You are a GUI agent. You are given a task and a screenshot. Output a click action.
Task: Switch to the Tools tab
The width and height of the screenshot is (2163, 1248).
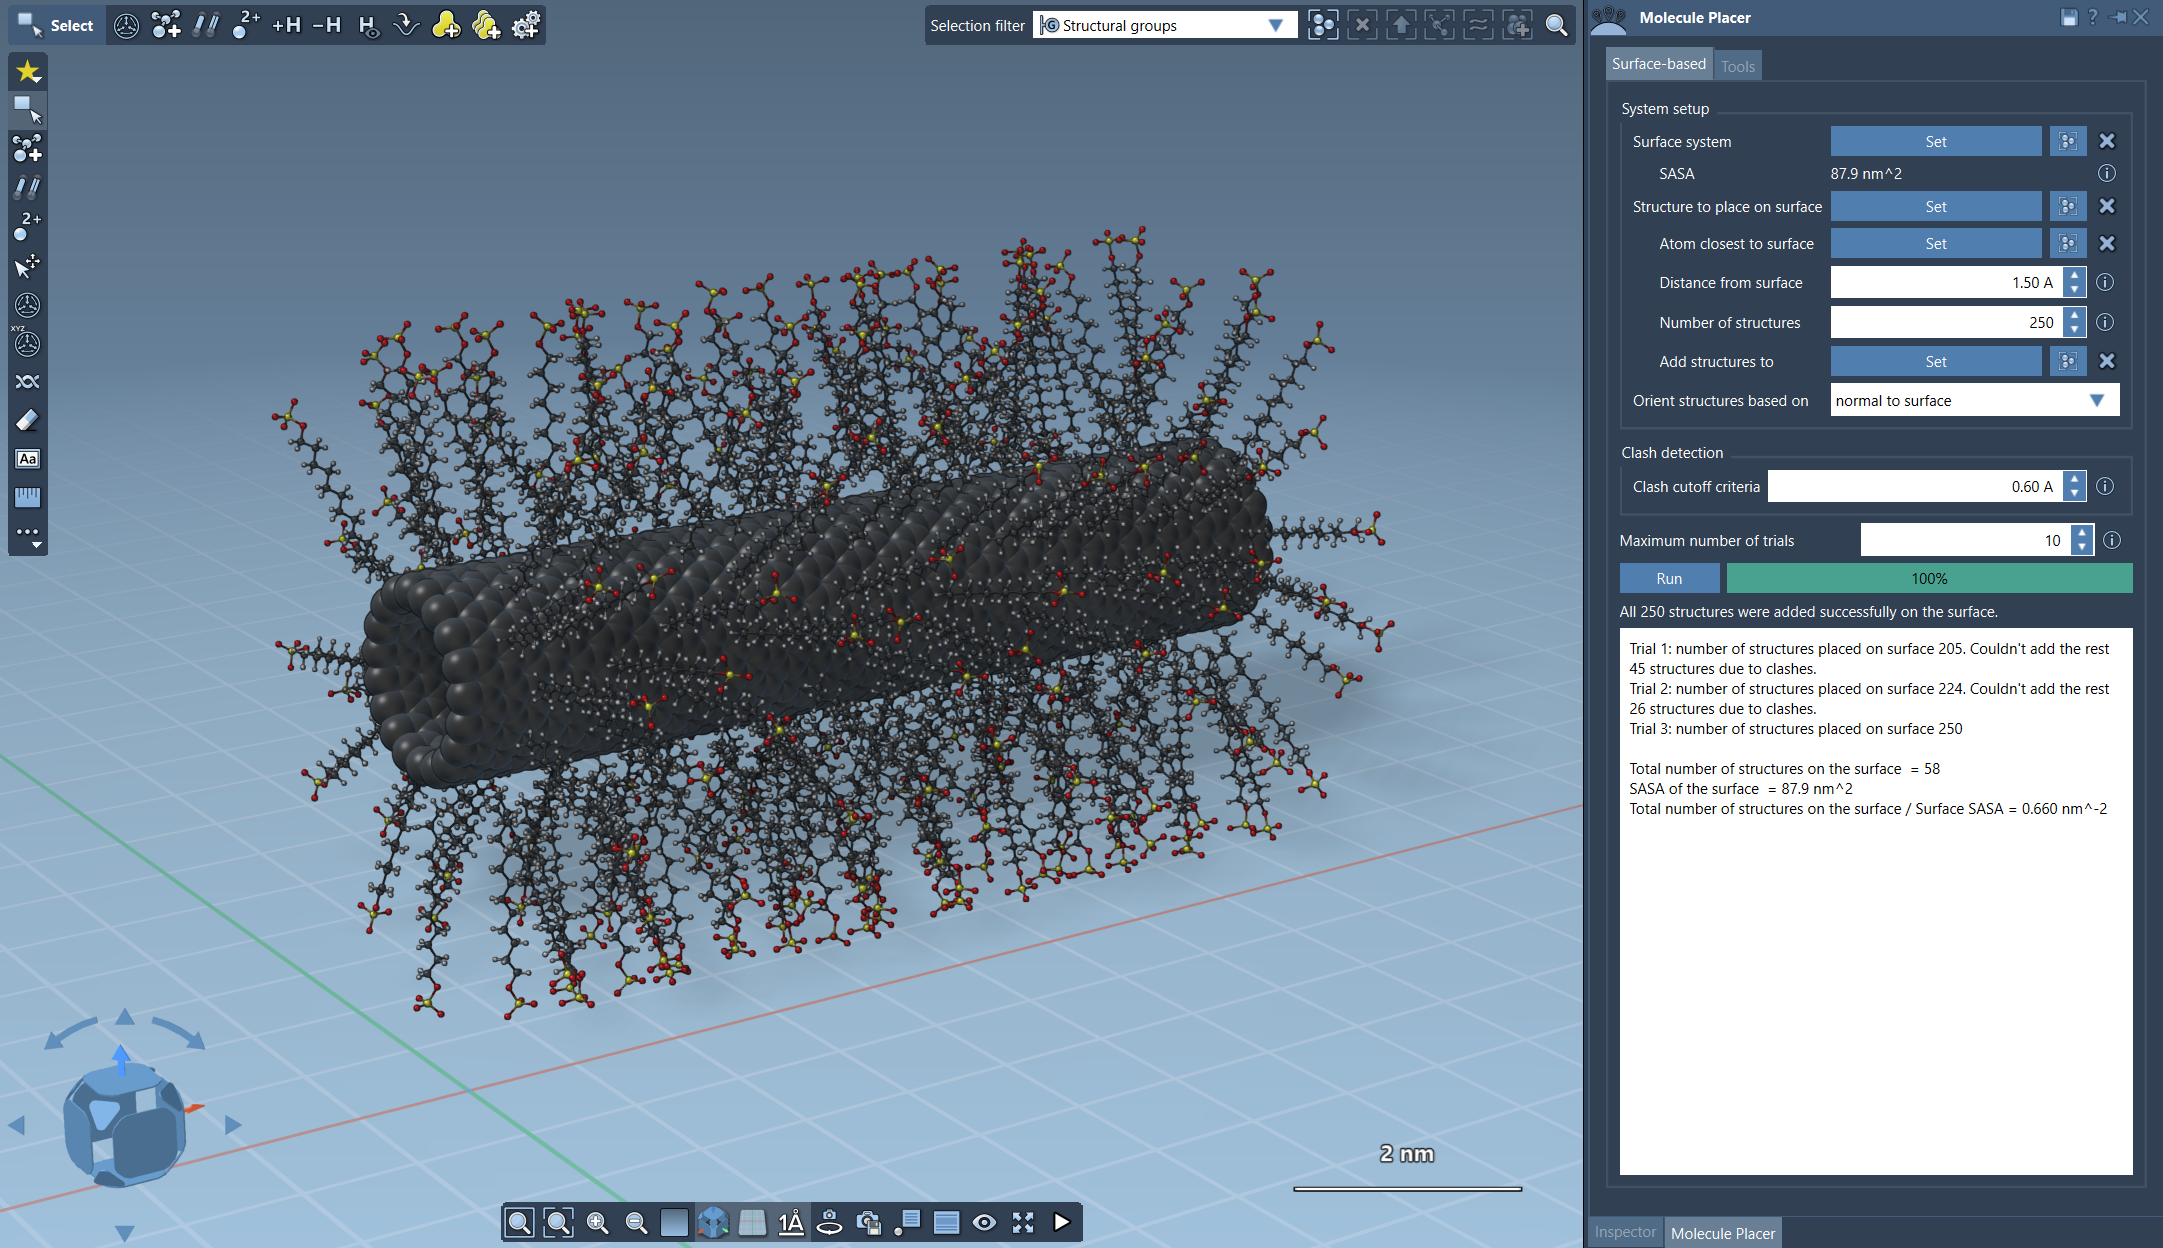(1737, 66)
